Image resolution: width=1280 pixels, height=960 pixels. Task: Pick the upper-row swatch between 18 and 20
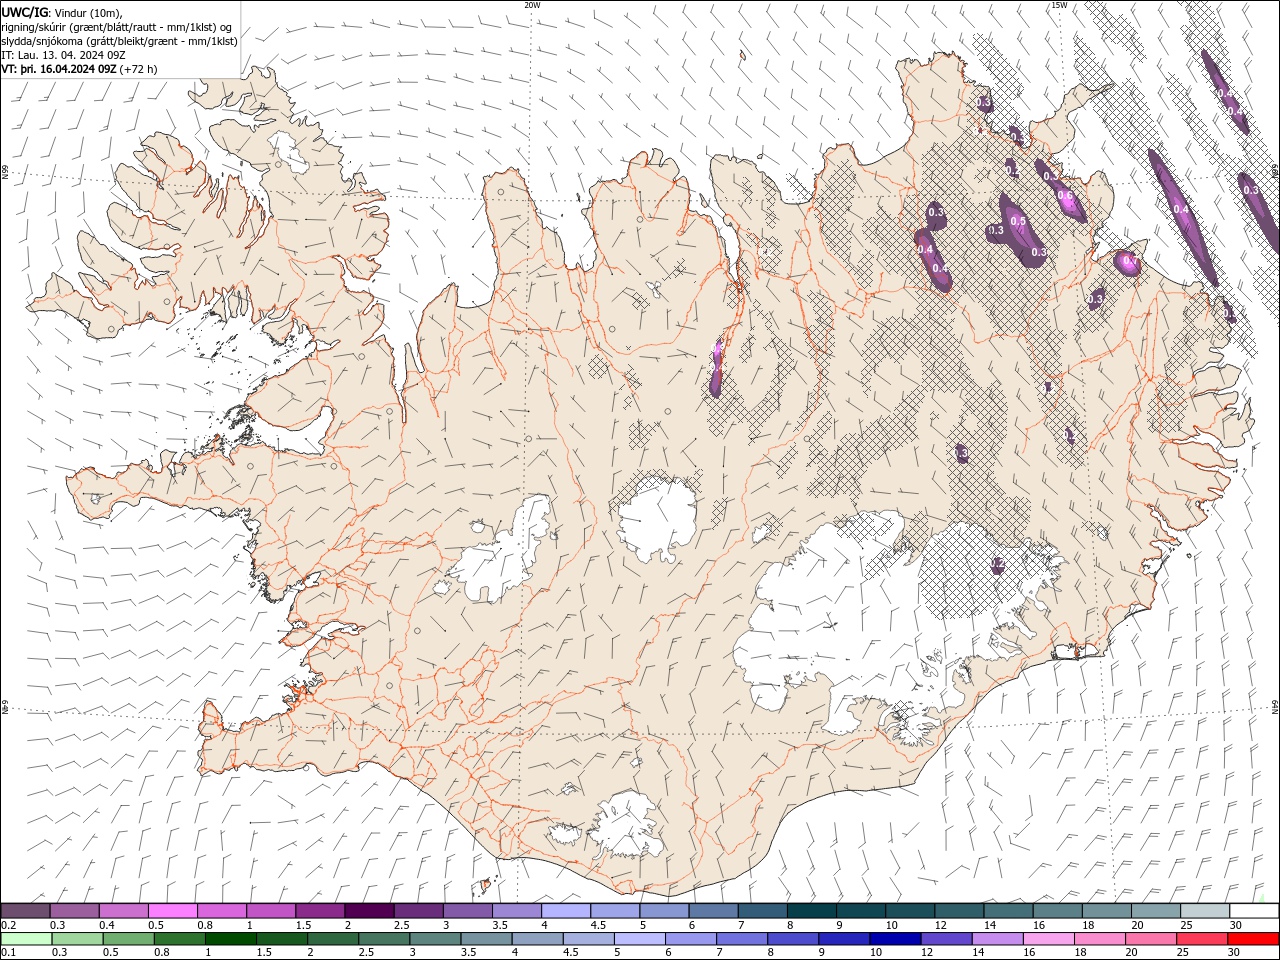[x=1106, y=911]
